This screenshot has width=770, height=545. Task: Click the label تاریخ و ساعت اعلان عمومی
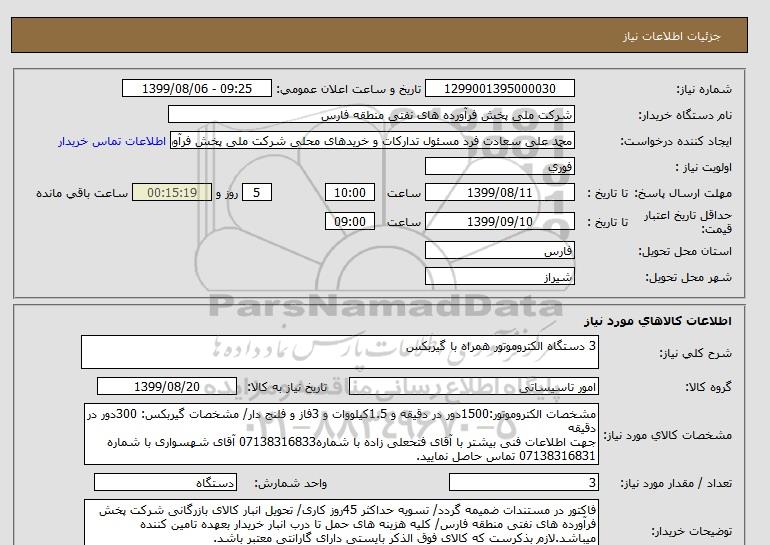point(349,89)
